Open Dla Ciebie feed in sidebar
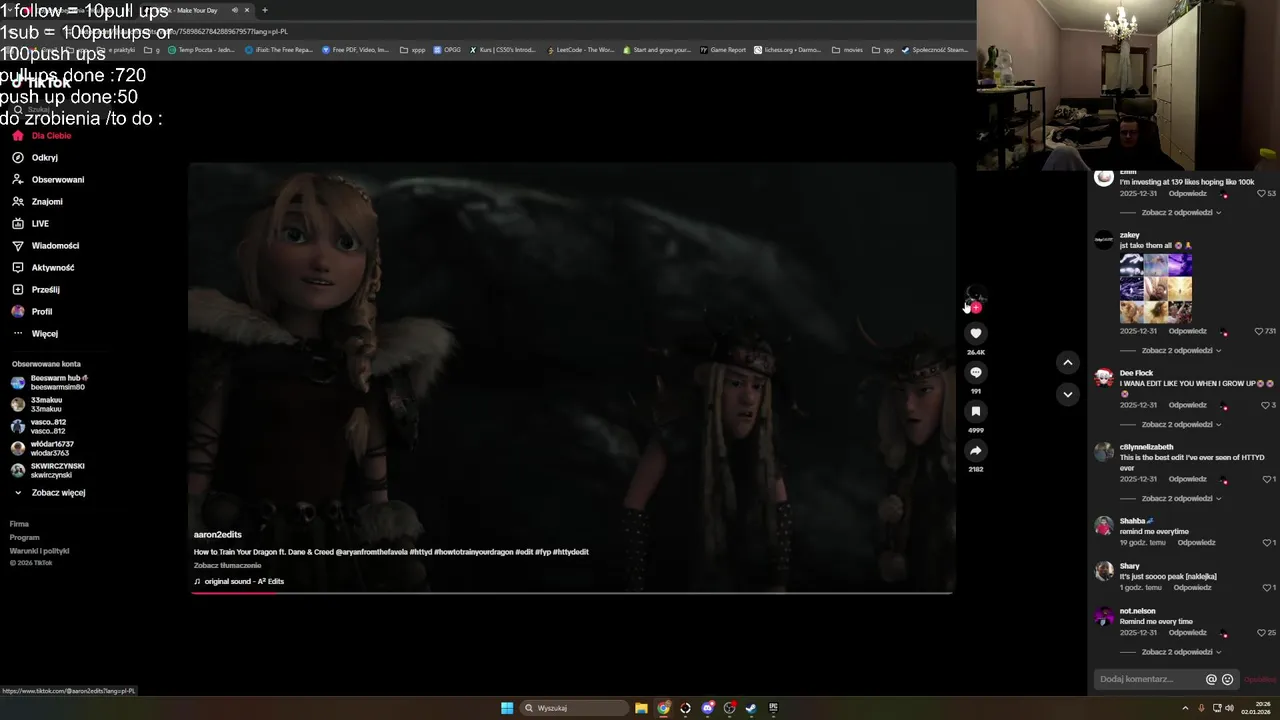Image resolution: width=1280 pixels, height=720 pixels. coord(42,136)
